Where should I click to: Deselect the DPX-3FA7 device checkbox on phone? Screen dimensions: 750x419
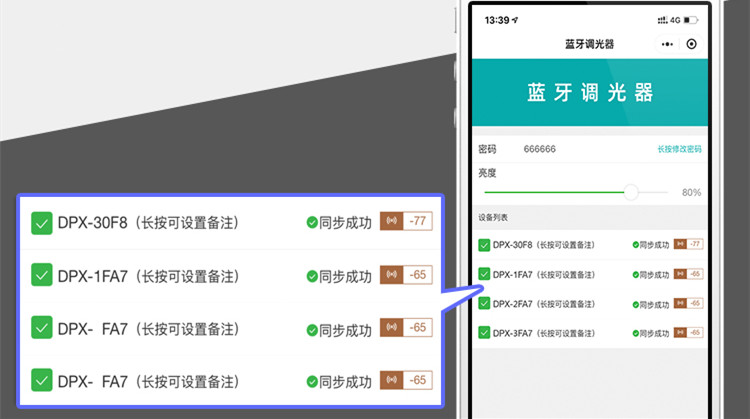click(485, 332)
